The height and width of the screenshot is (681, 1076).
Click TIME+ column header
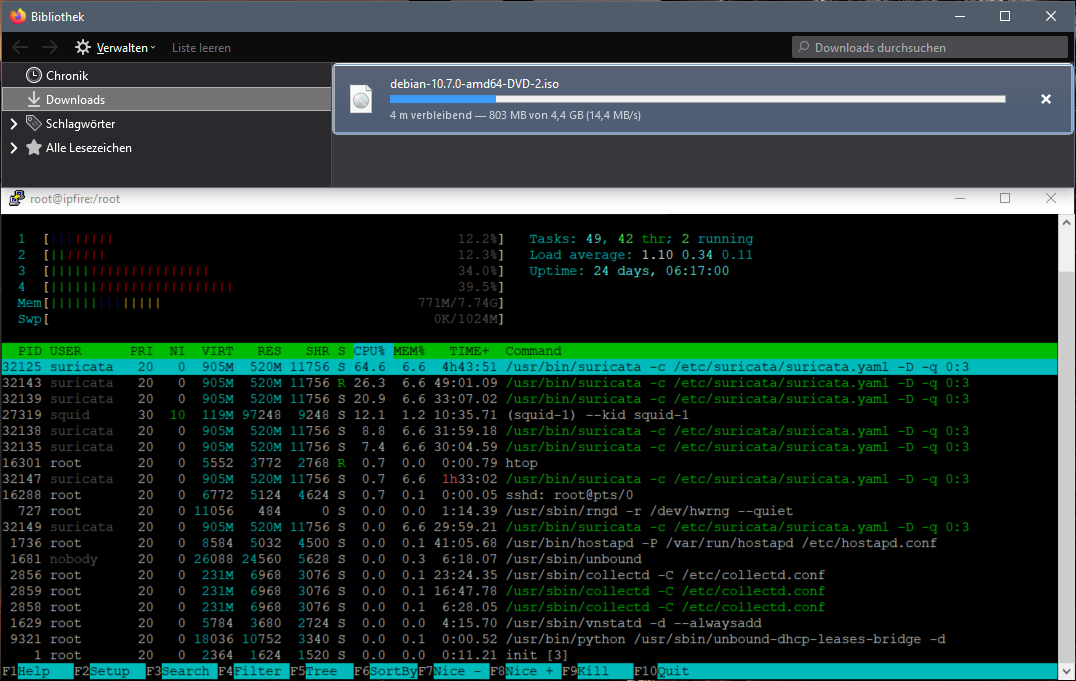469,351
